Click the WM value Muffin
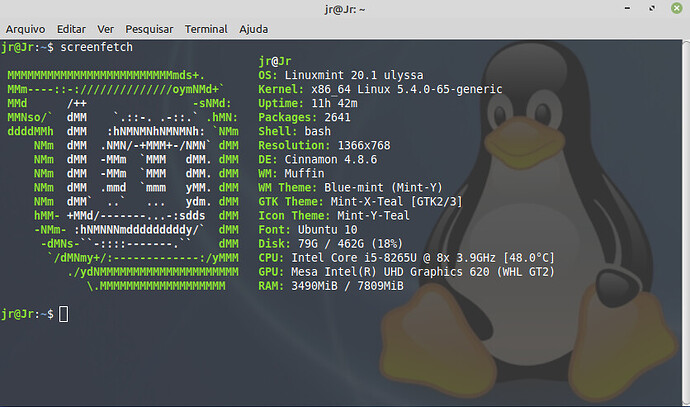690x407 pixels. pyautogui.click(x=304, y=174)
